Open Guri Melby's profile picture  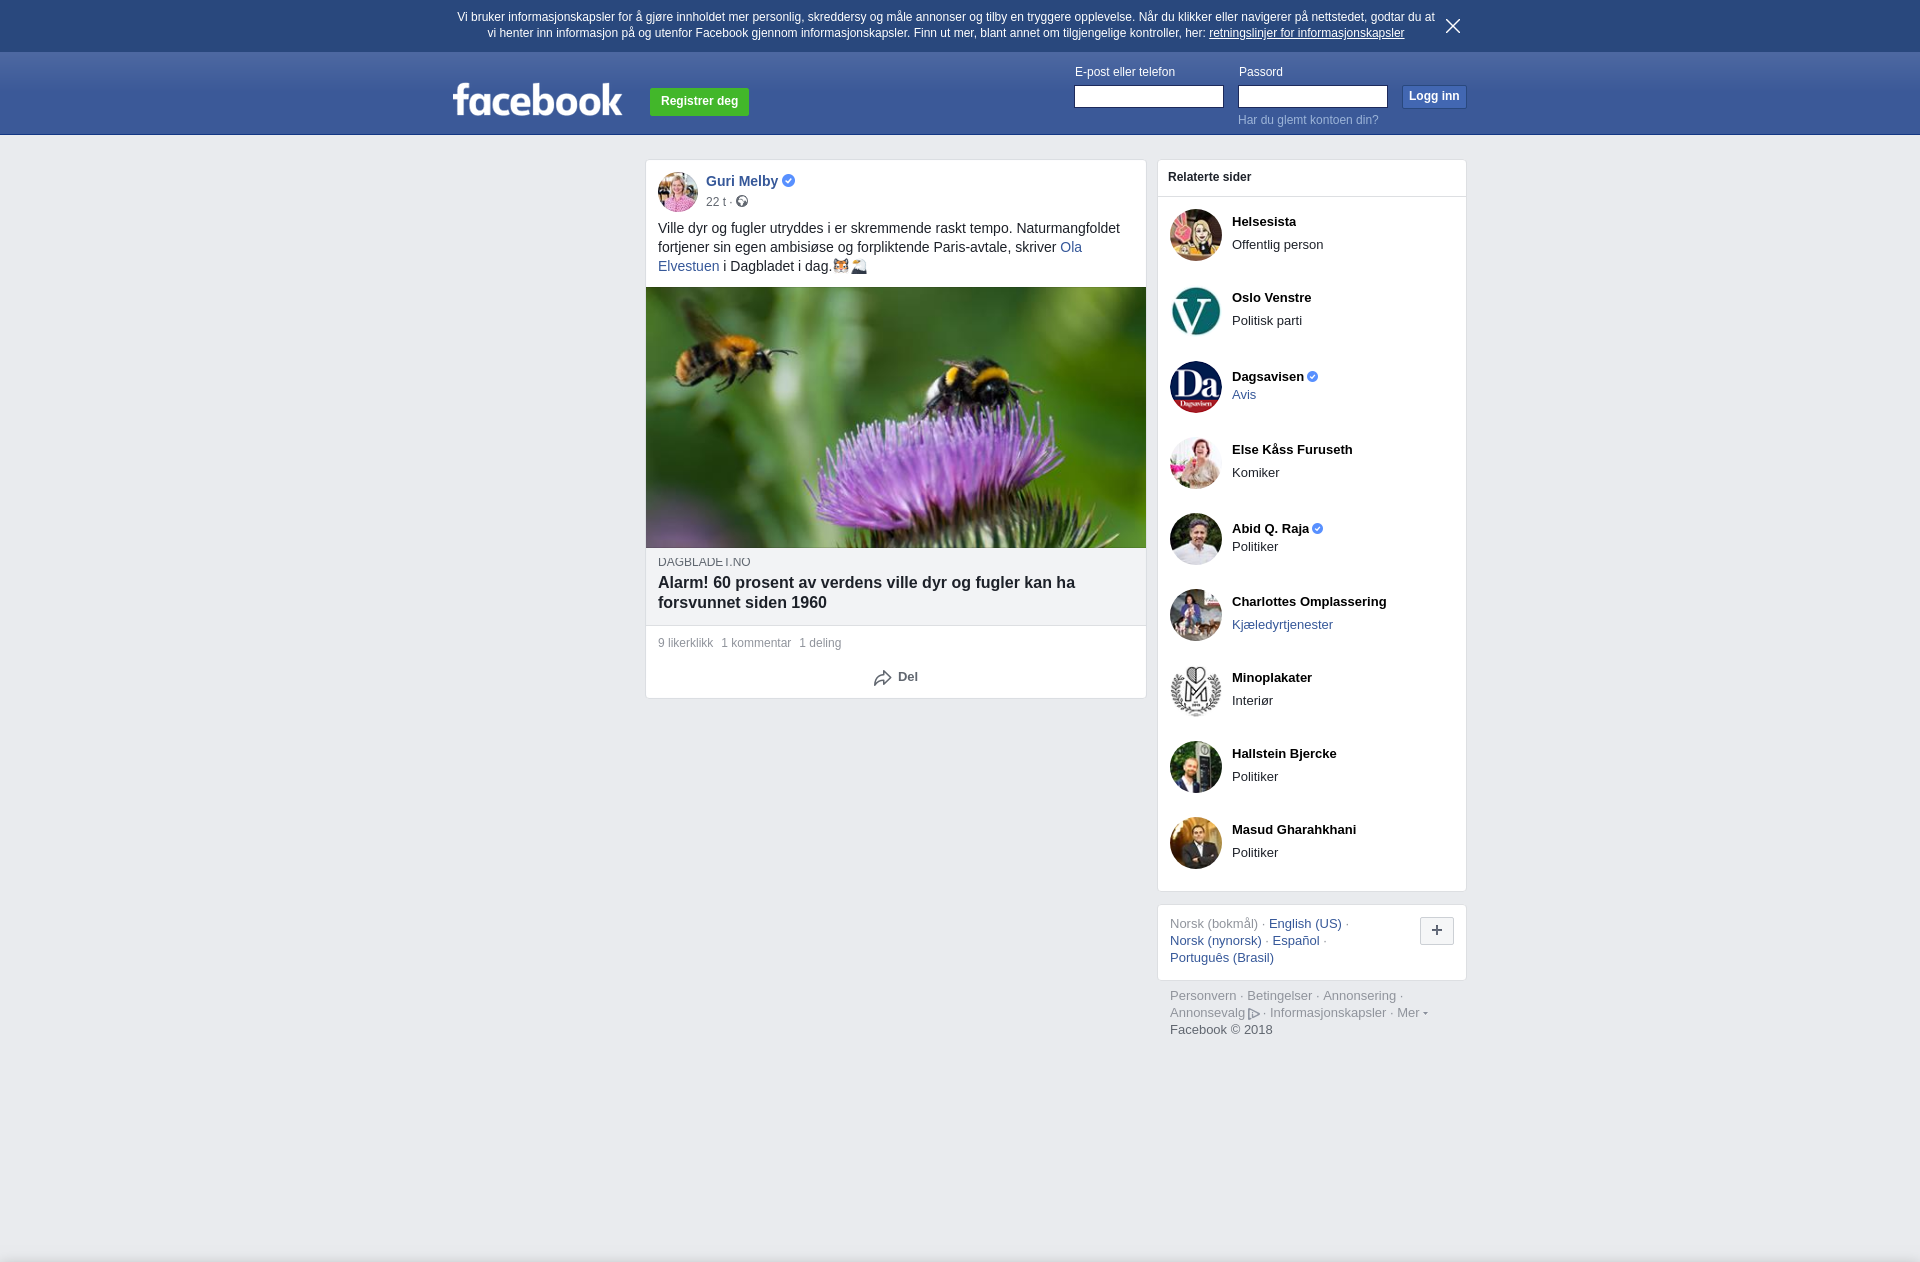678,191
